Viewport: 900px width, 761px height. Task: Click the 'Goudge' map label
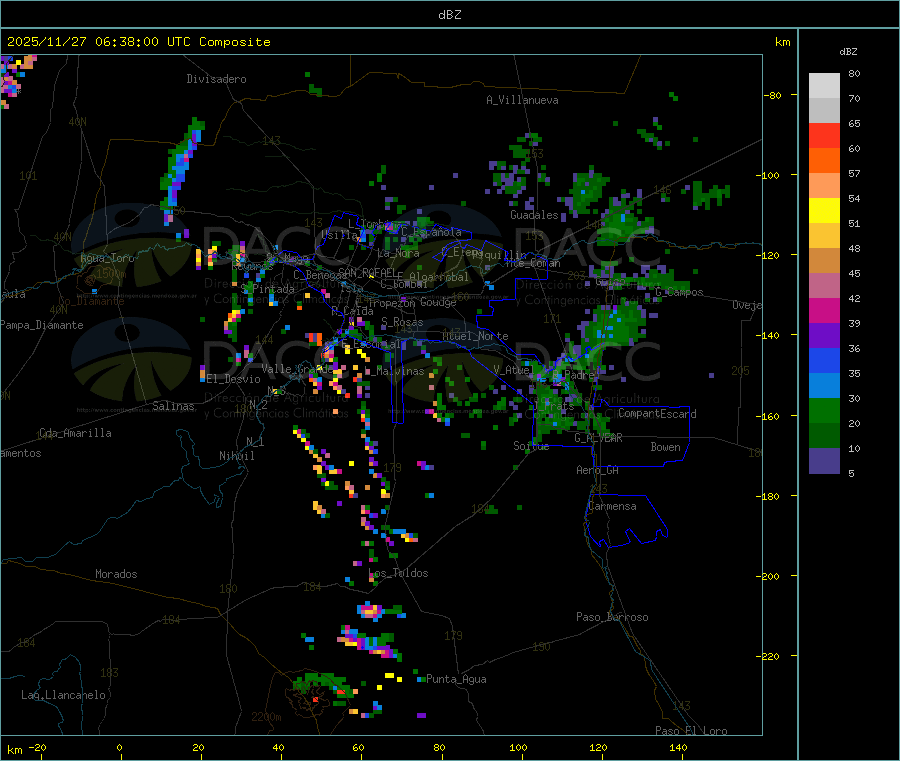click(439, 302)
